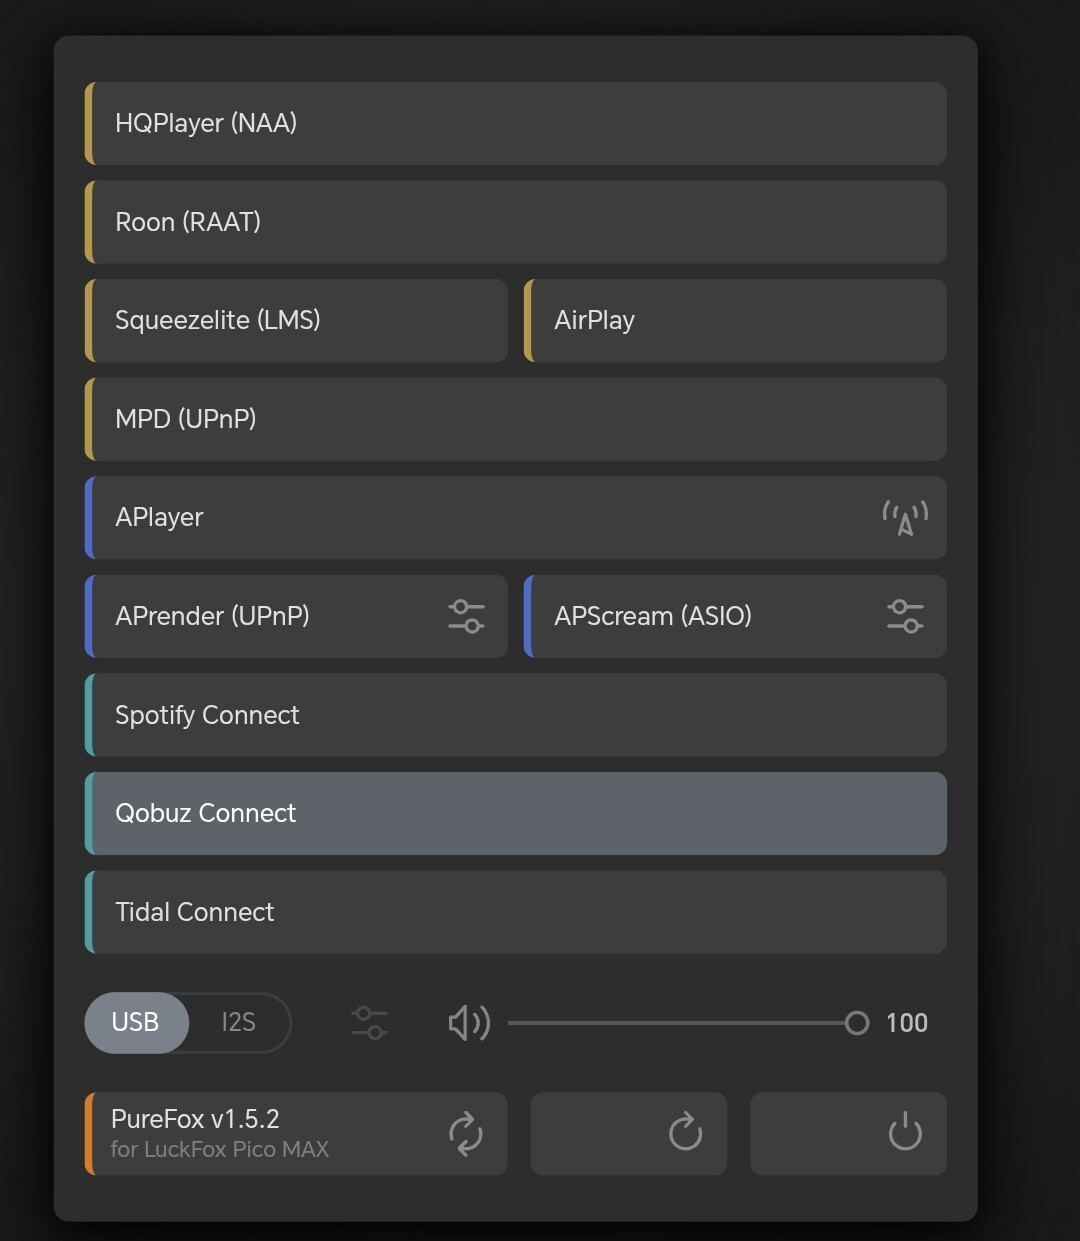This screenshot has height=1241, width=1080.
Task: Switch output to USB
Action: pyautogui.click(x=136, y=1023)
